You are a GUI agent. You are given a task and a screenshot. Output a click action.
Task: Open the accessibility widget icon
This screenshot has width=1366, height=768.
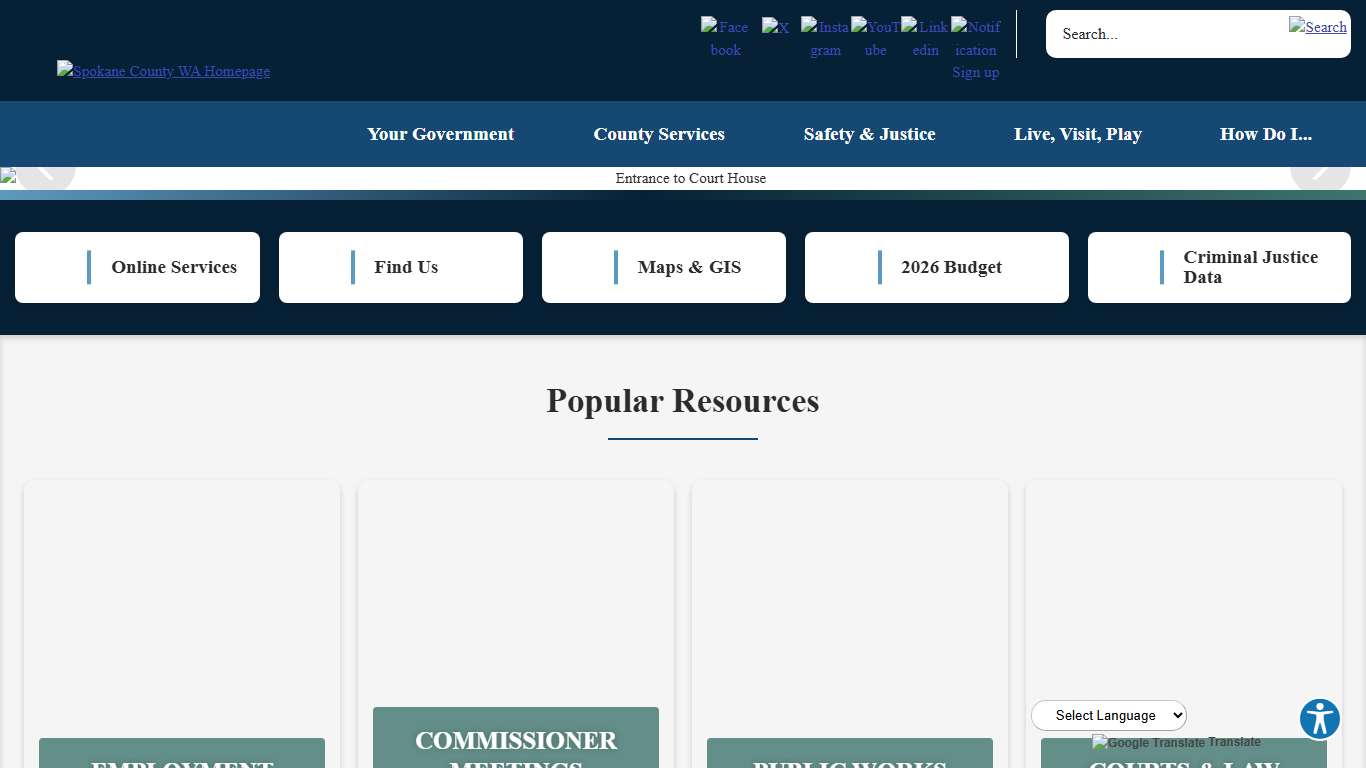[x=1319, y=718]
